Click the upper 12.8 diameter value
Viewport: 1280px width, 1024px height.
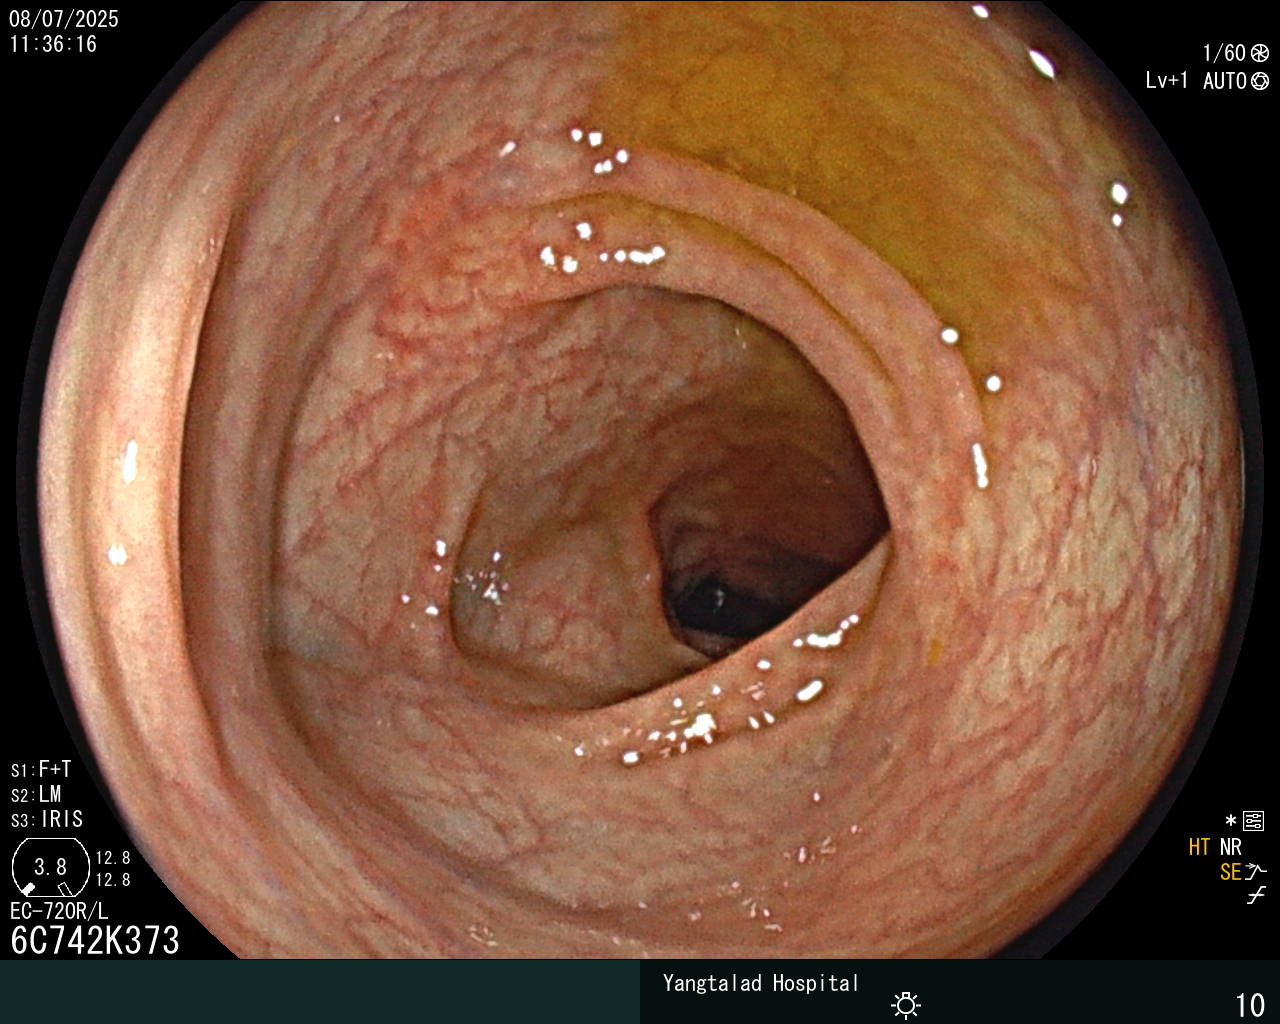(113, 858)
